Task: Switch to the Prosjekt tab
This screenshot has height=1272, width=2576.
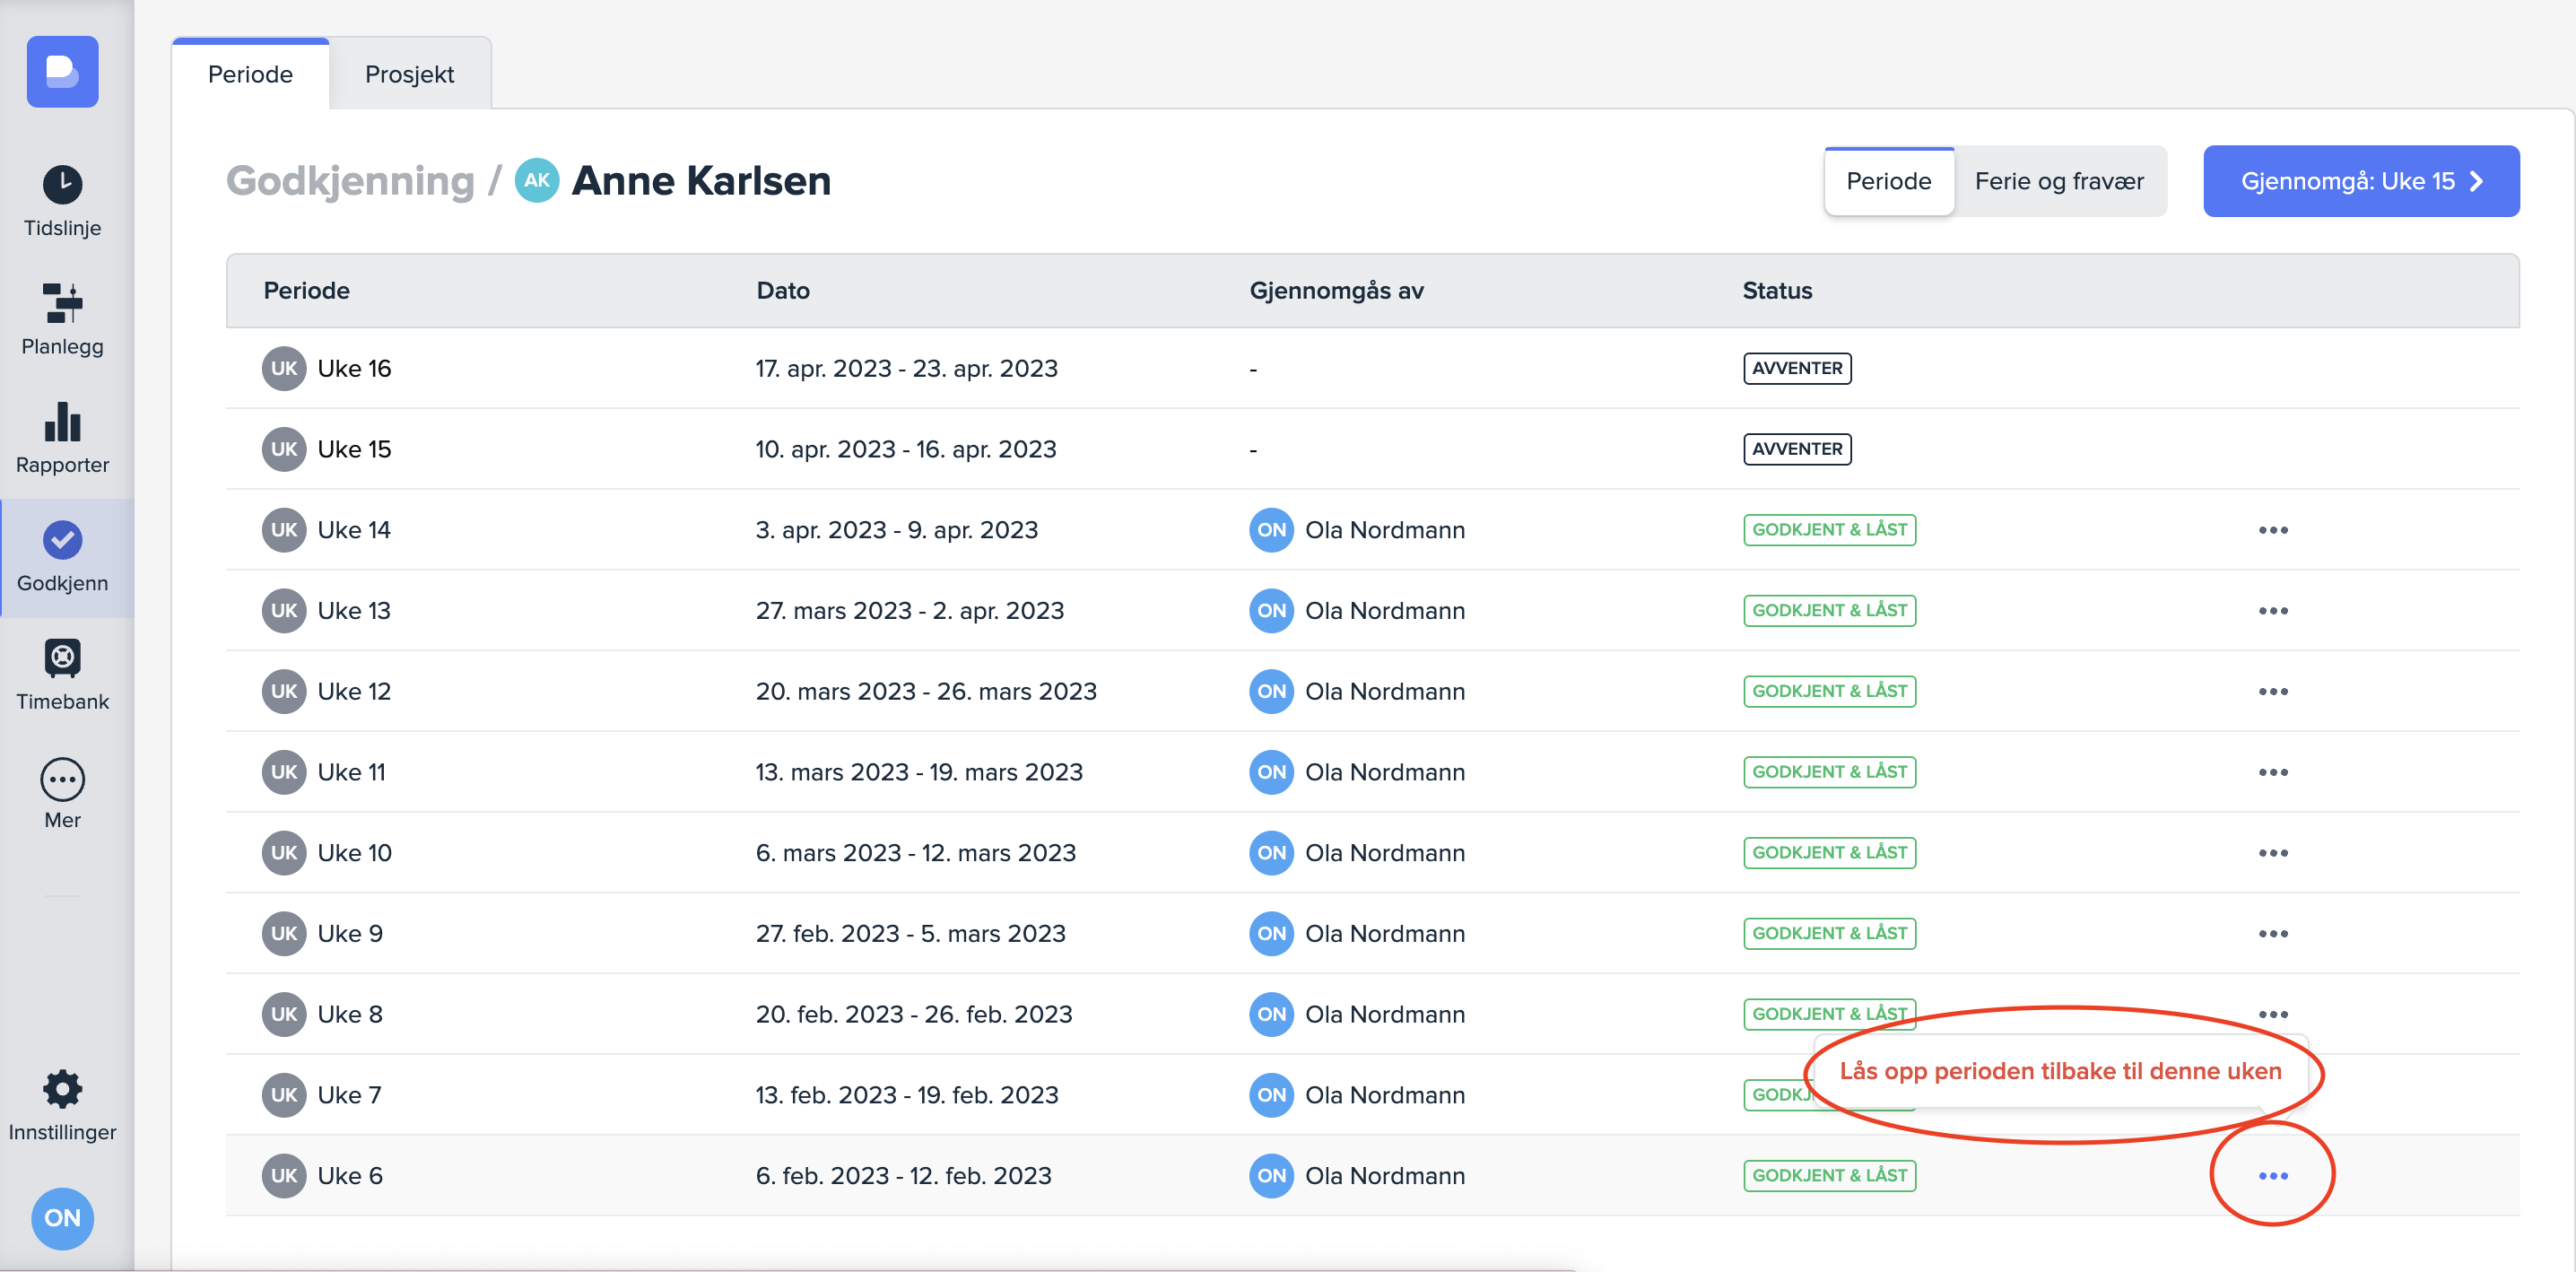Action: (409, 75)
